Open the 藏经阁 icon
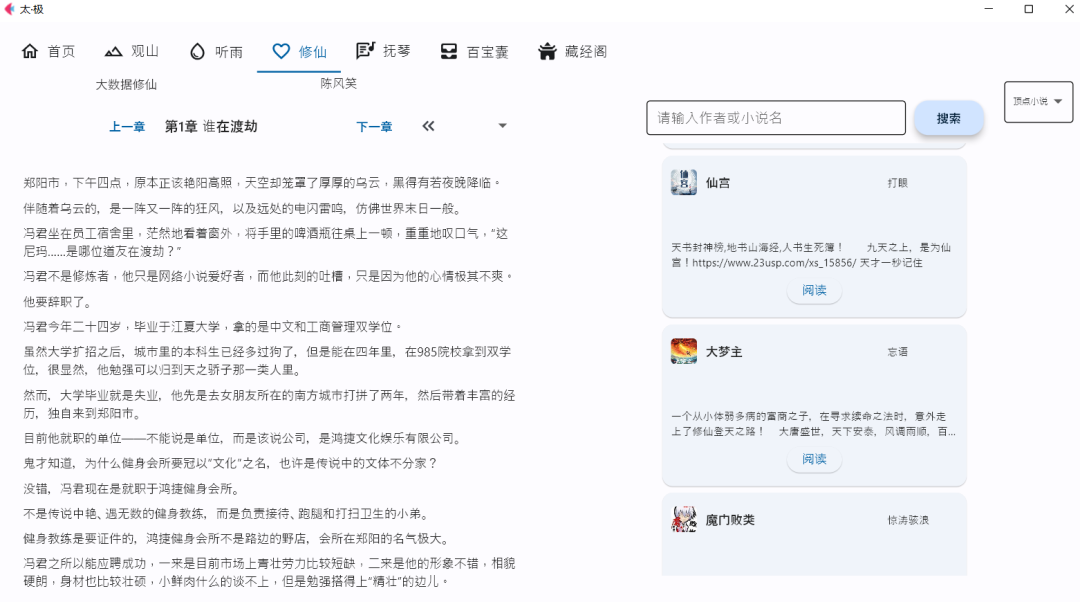The image size is (1080, 602). pos(546,50)
